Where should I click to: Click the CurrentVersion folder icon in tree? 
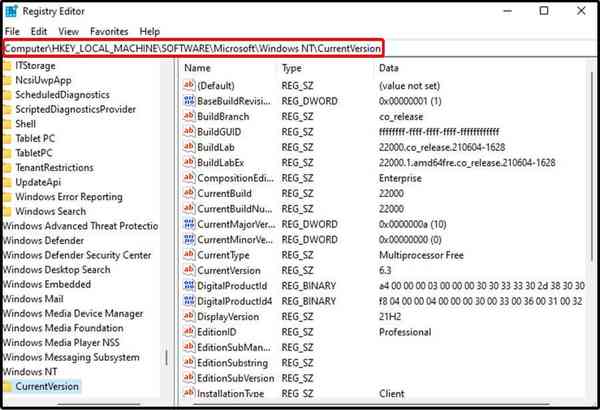click(x=8, y=387)
